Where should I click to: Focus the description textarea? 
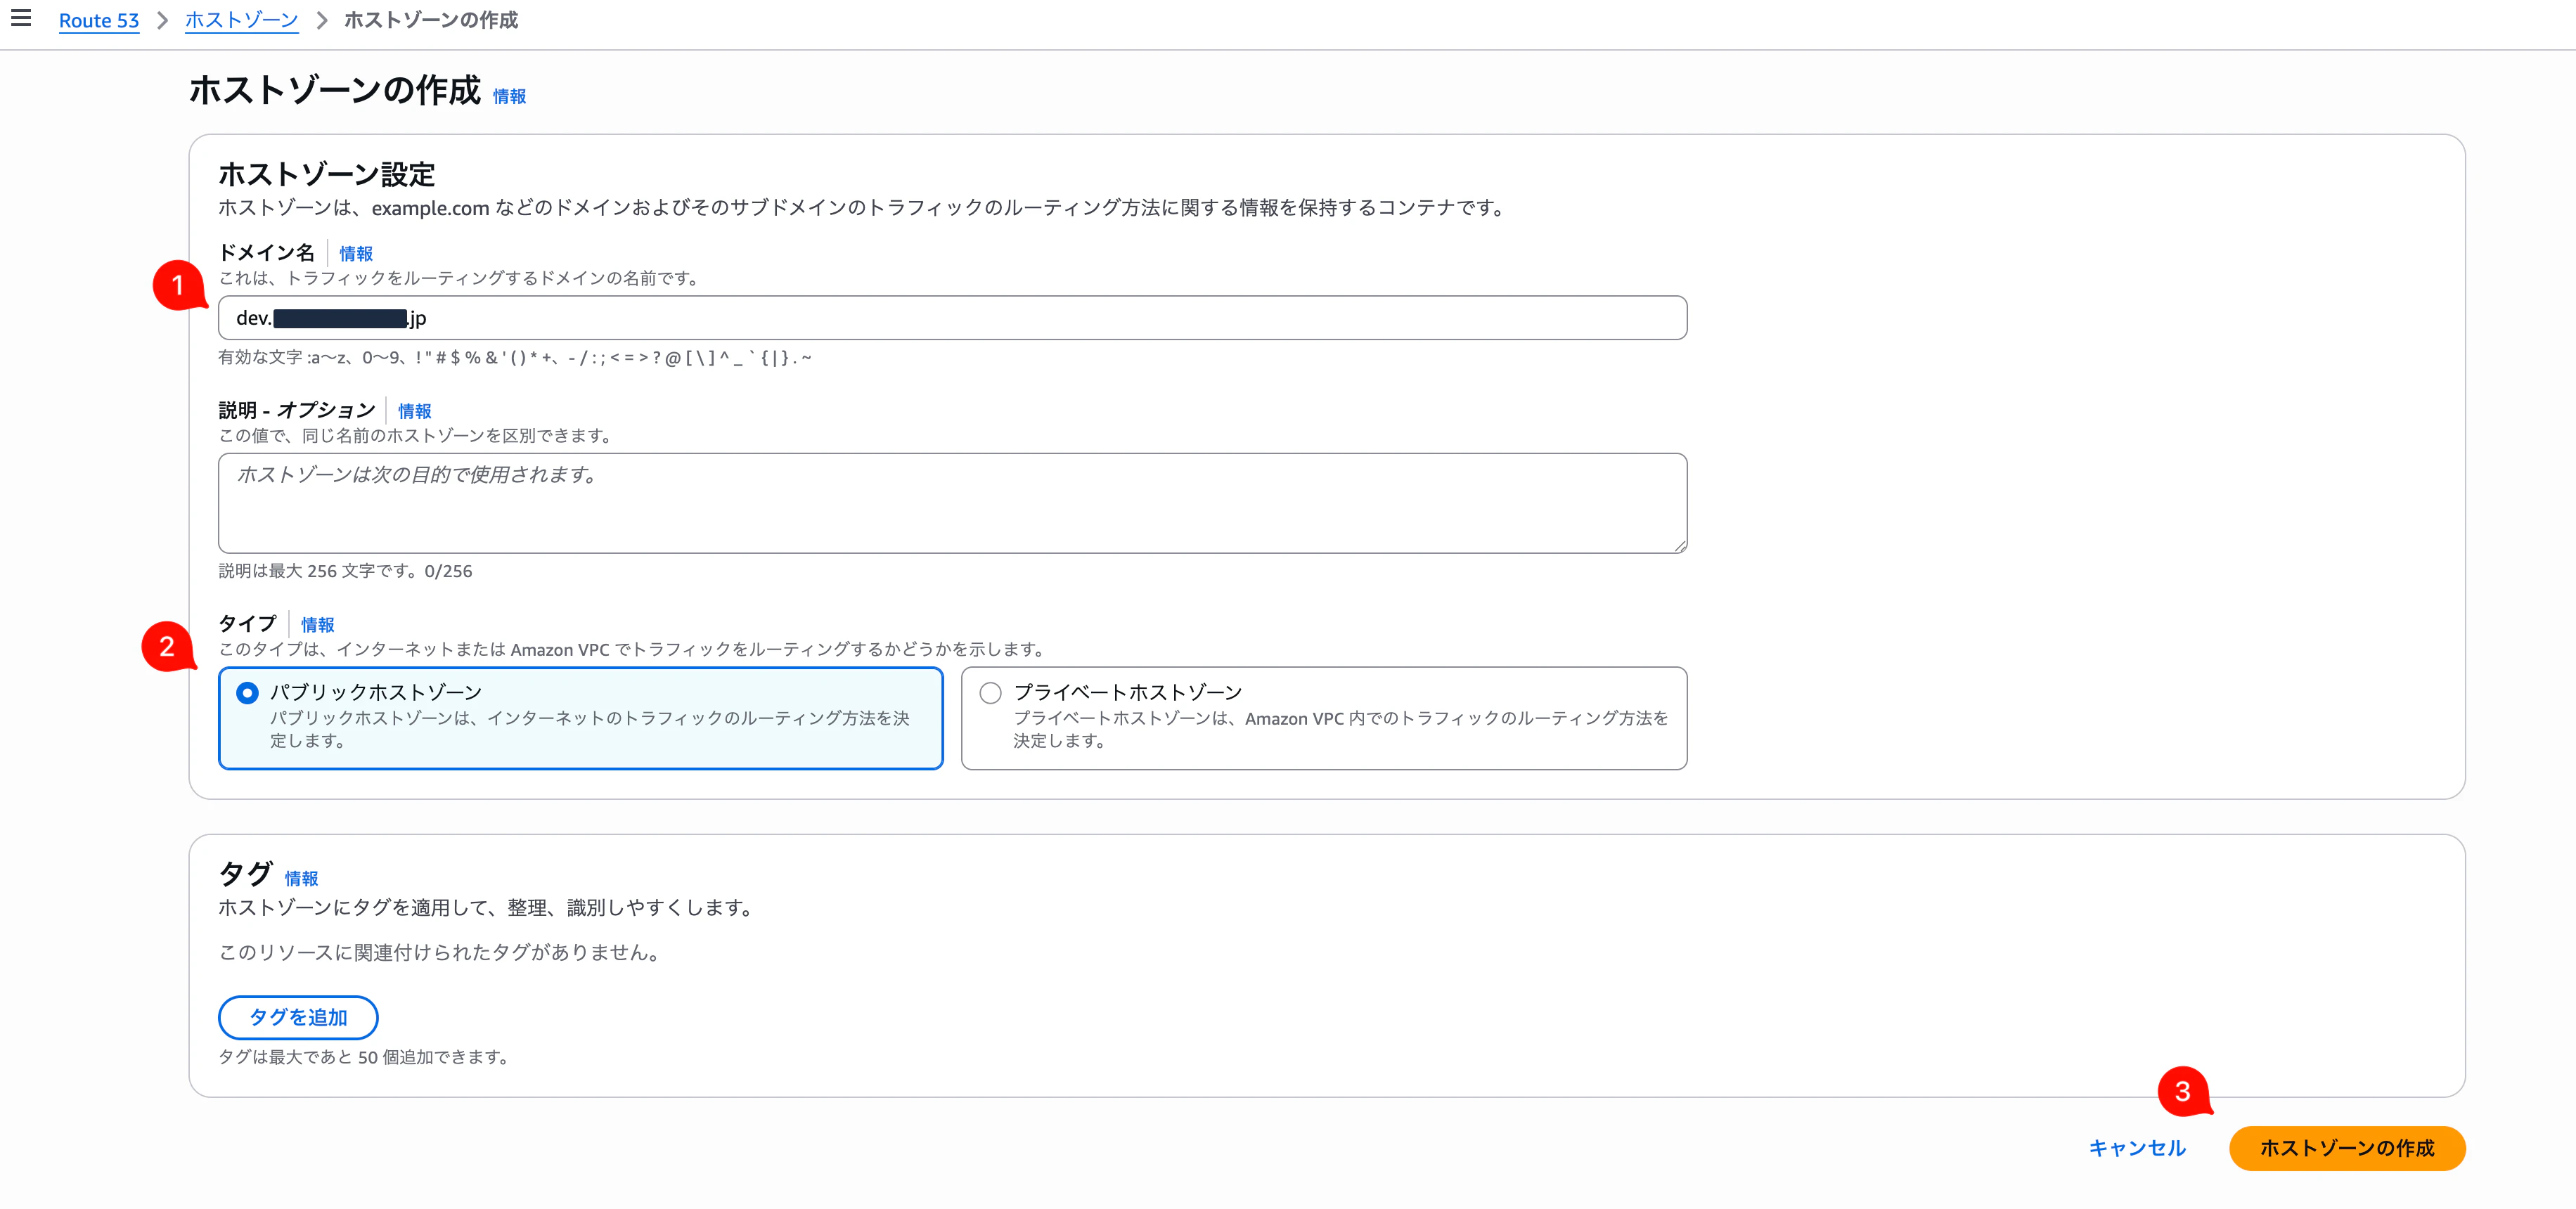[952, 503]
